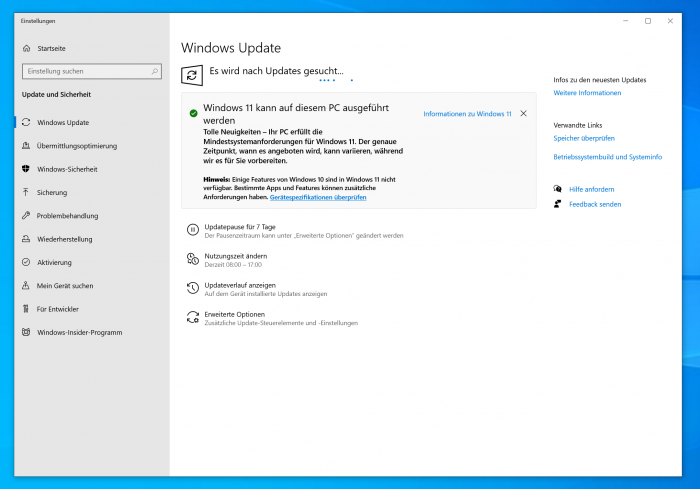This screenshot has width=700, height=489.
Task: Click Hilfe anfordern link
Action: tap(592, 189)
